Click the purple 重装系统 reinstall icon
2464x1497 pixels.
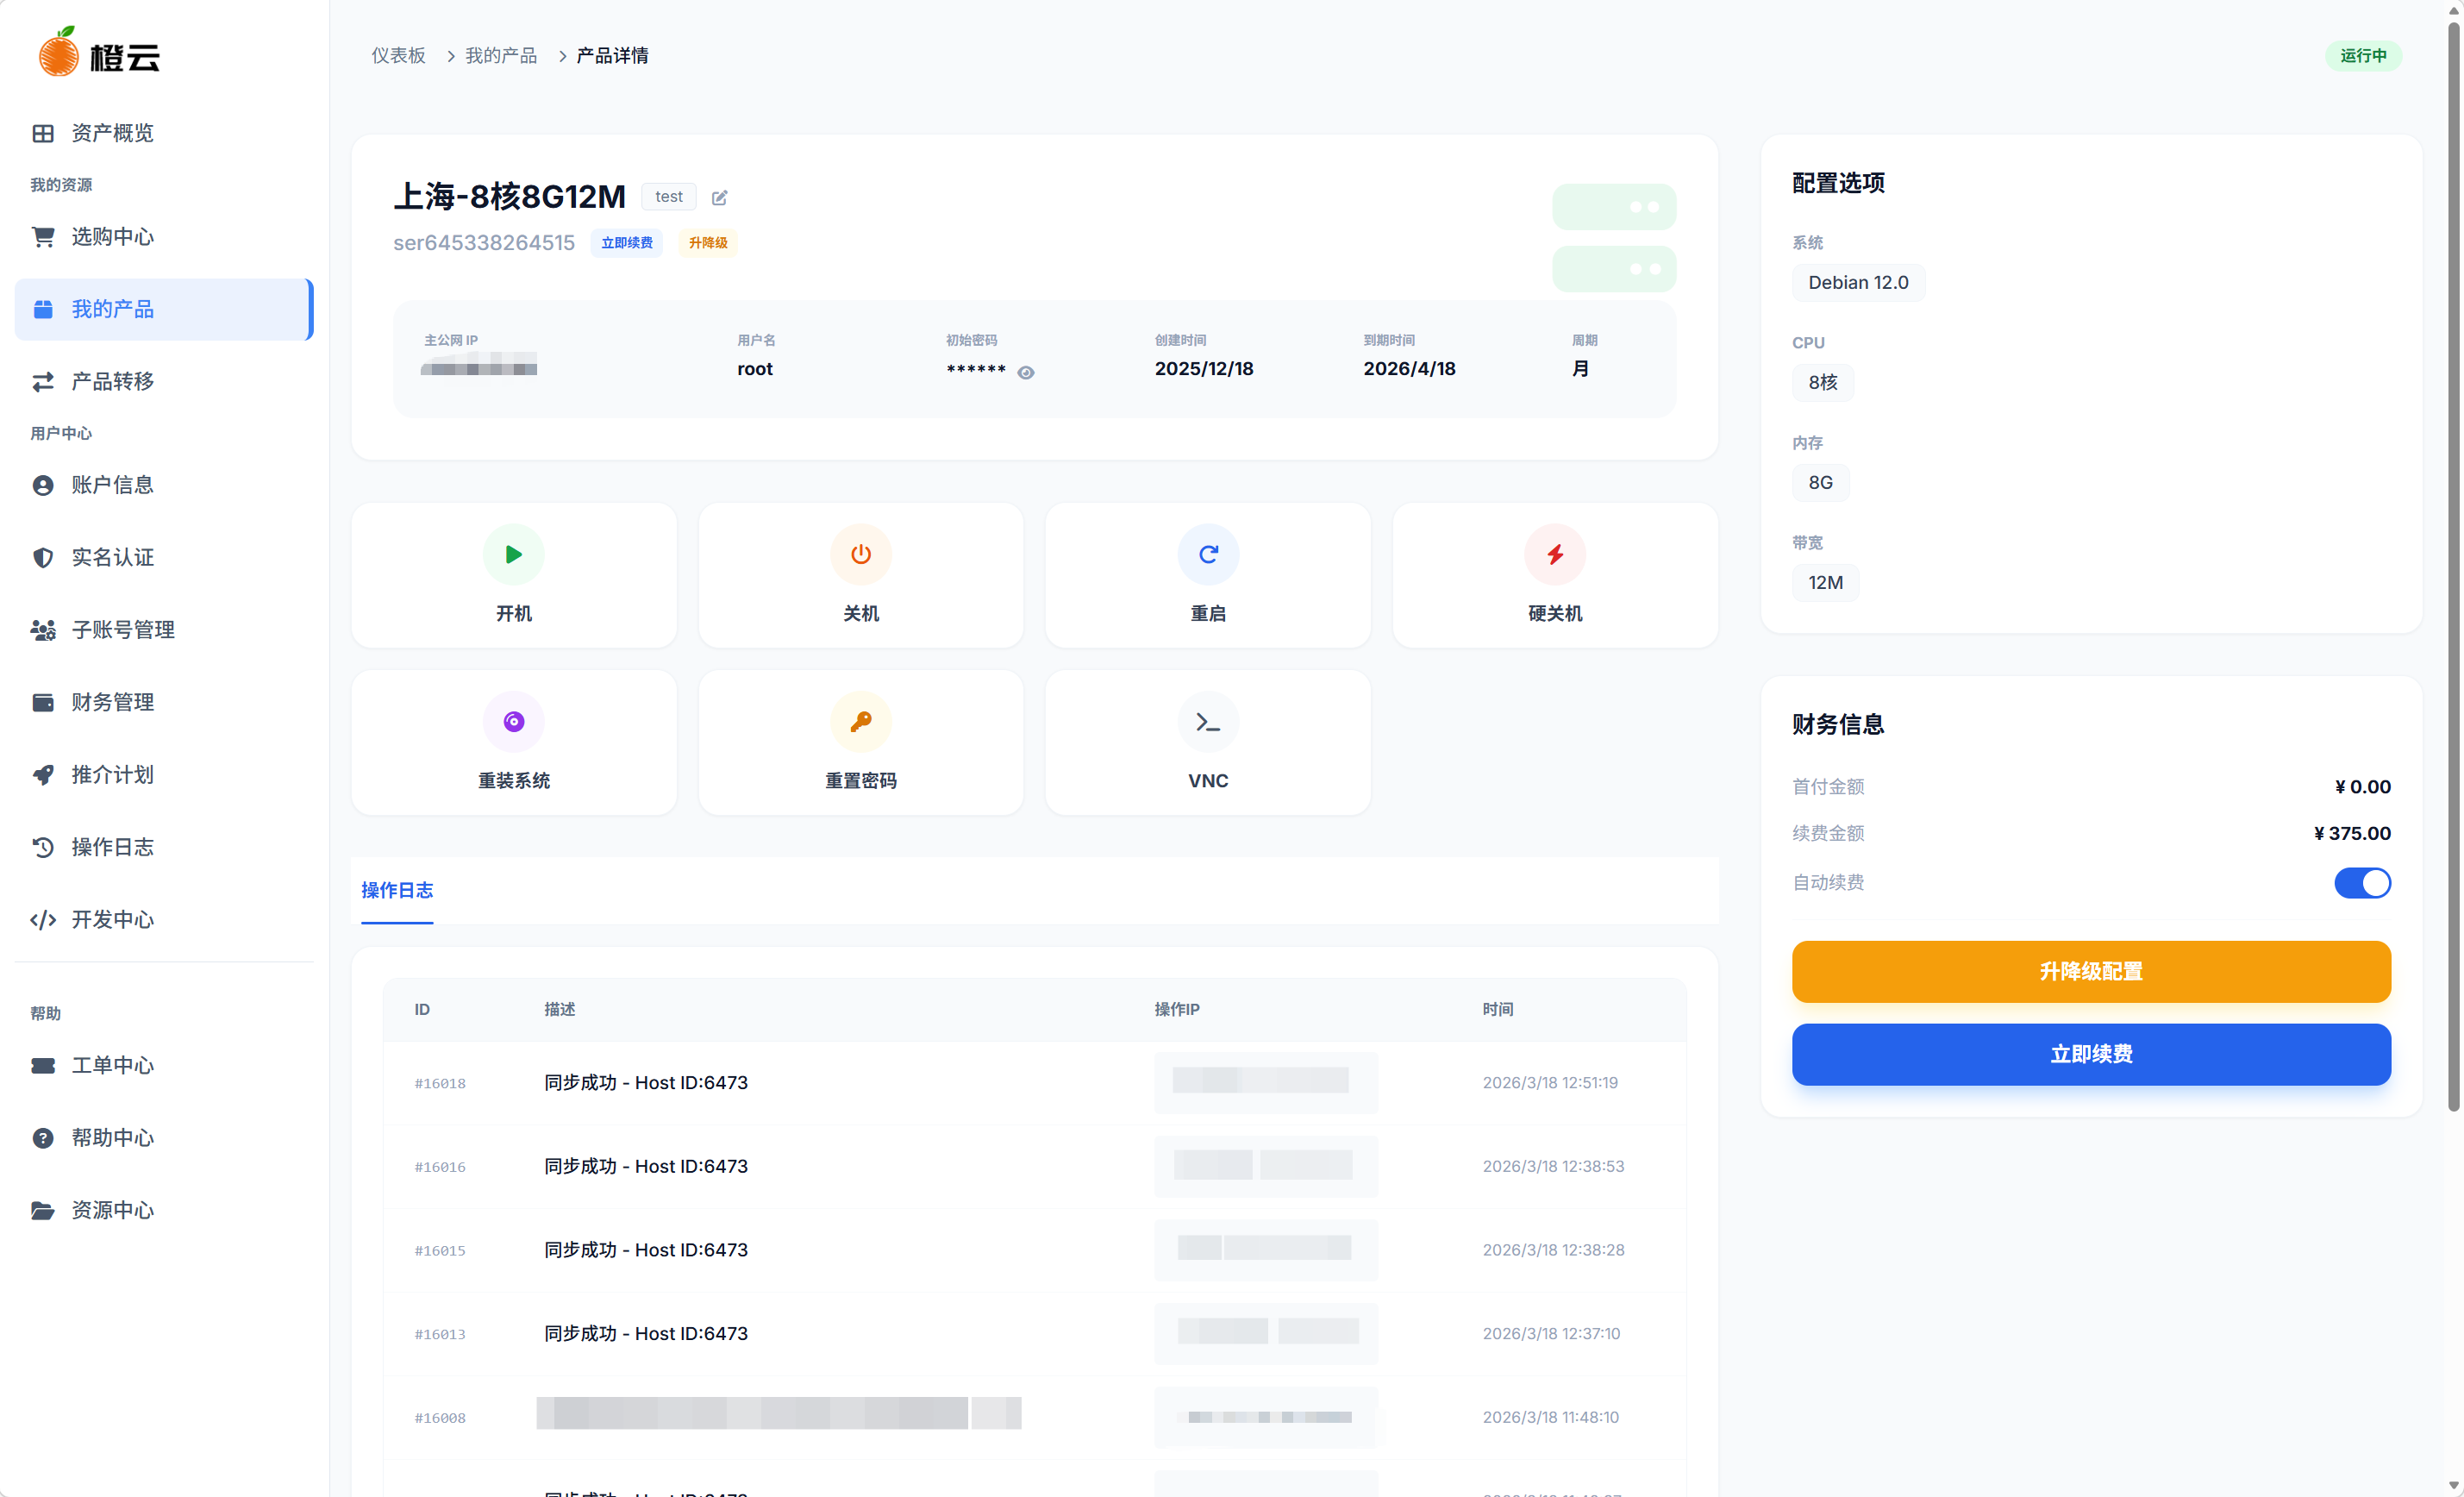pyautogui.click(x=513, y=721)
